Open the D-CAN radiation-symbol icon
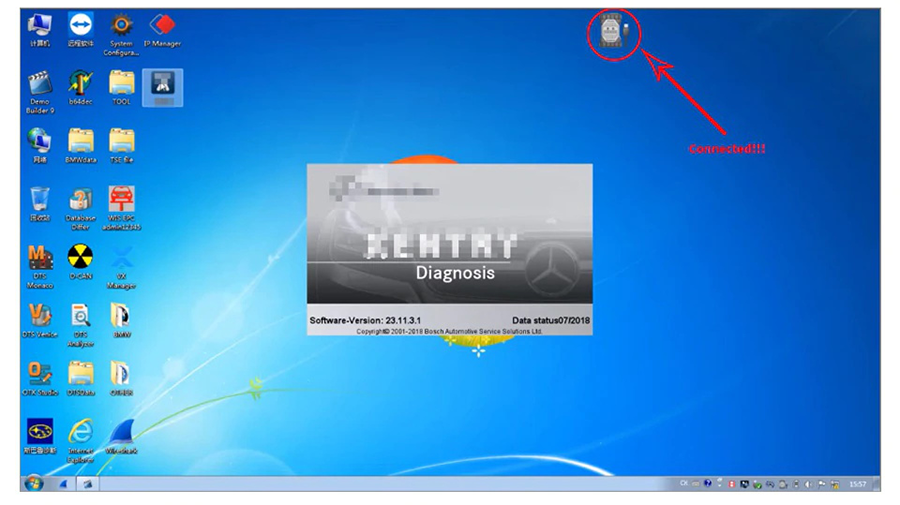Screen dimensions: 900x505 click(80, 262)
